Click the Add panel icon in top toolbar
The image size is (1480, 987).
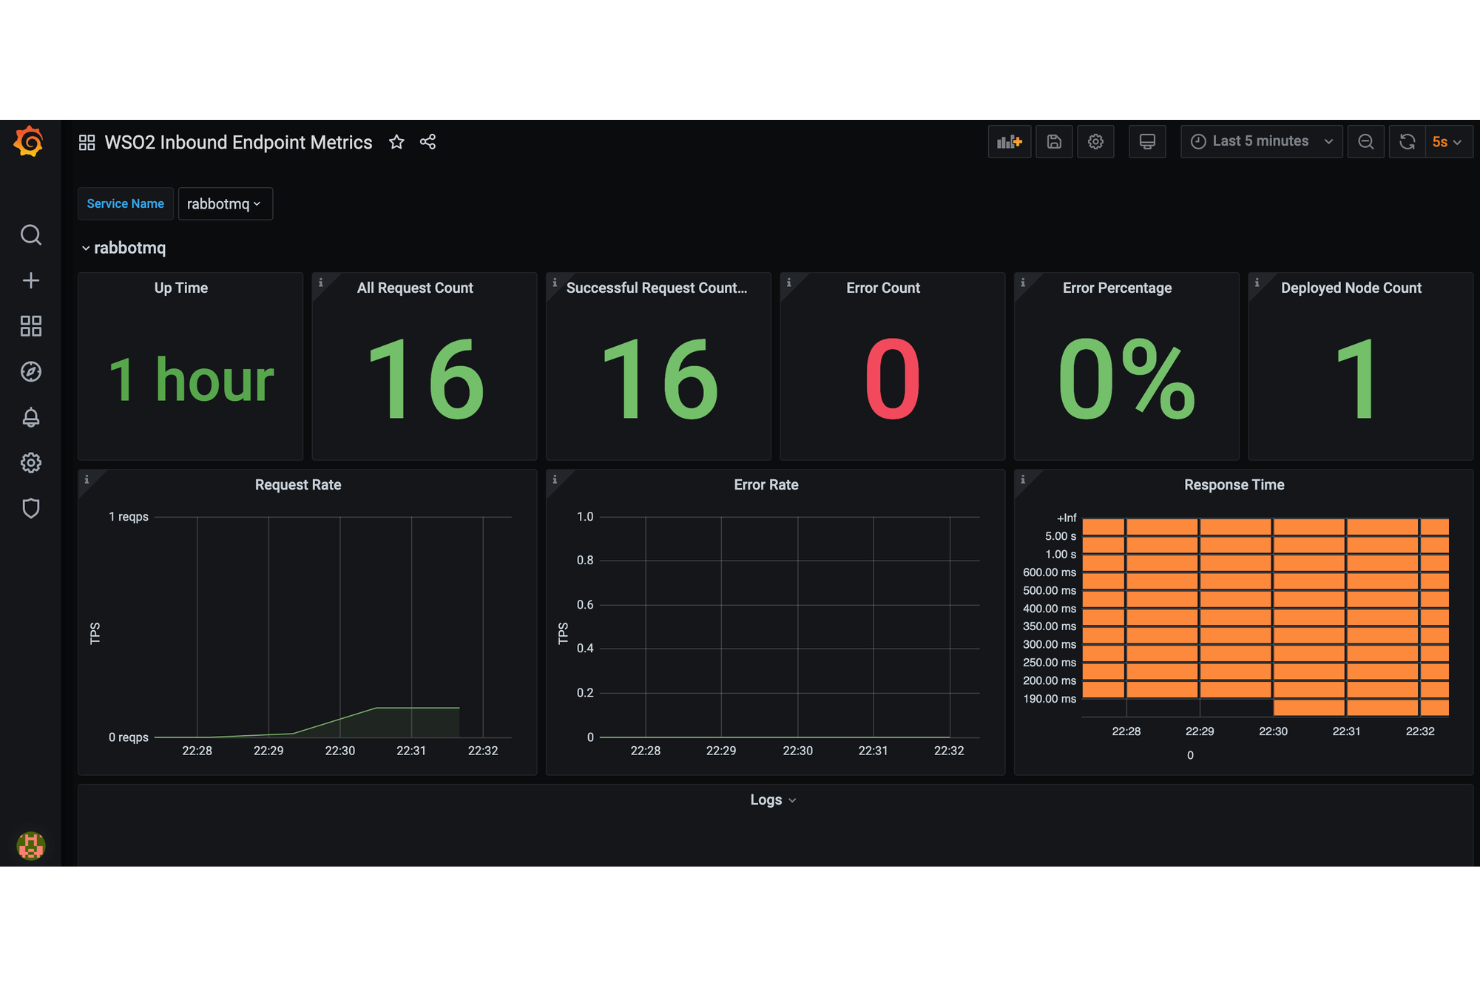point(1009,141)
